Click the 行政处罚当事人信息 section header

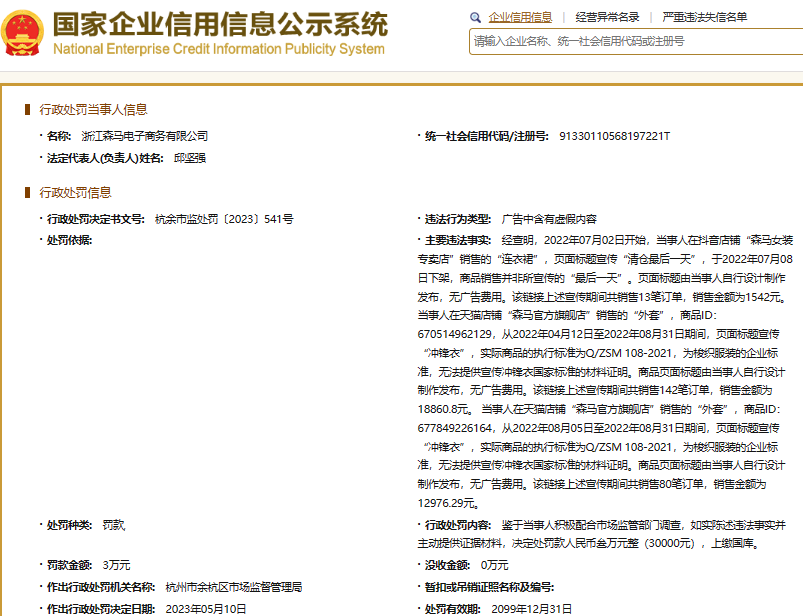[93, 110]
